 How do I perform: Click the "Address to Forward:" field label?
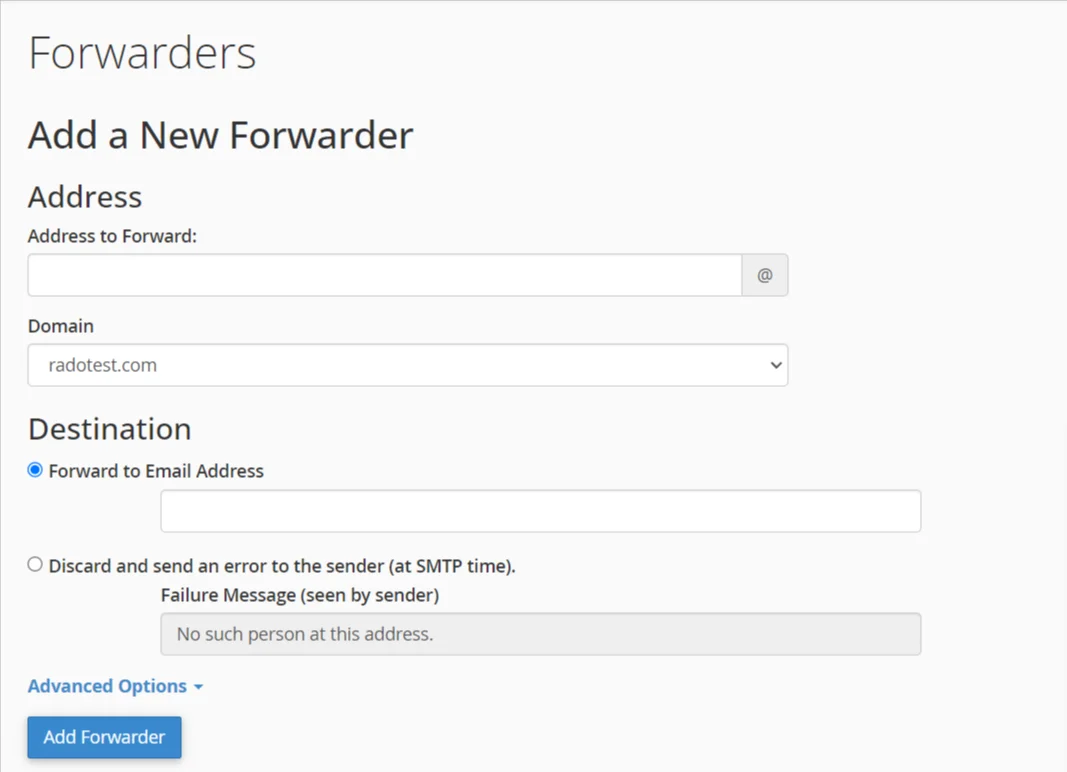112,236
